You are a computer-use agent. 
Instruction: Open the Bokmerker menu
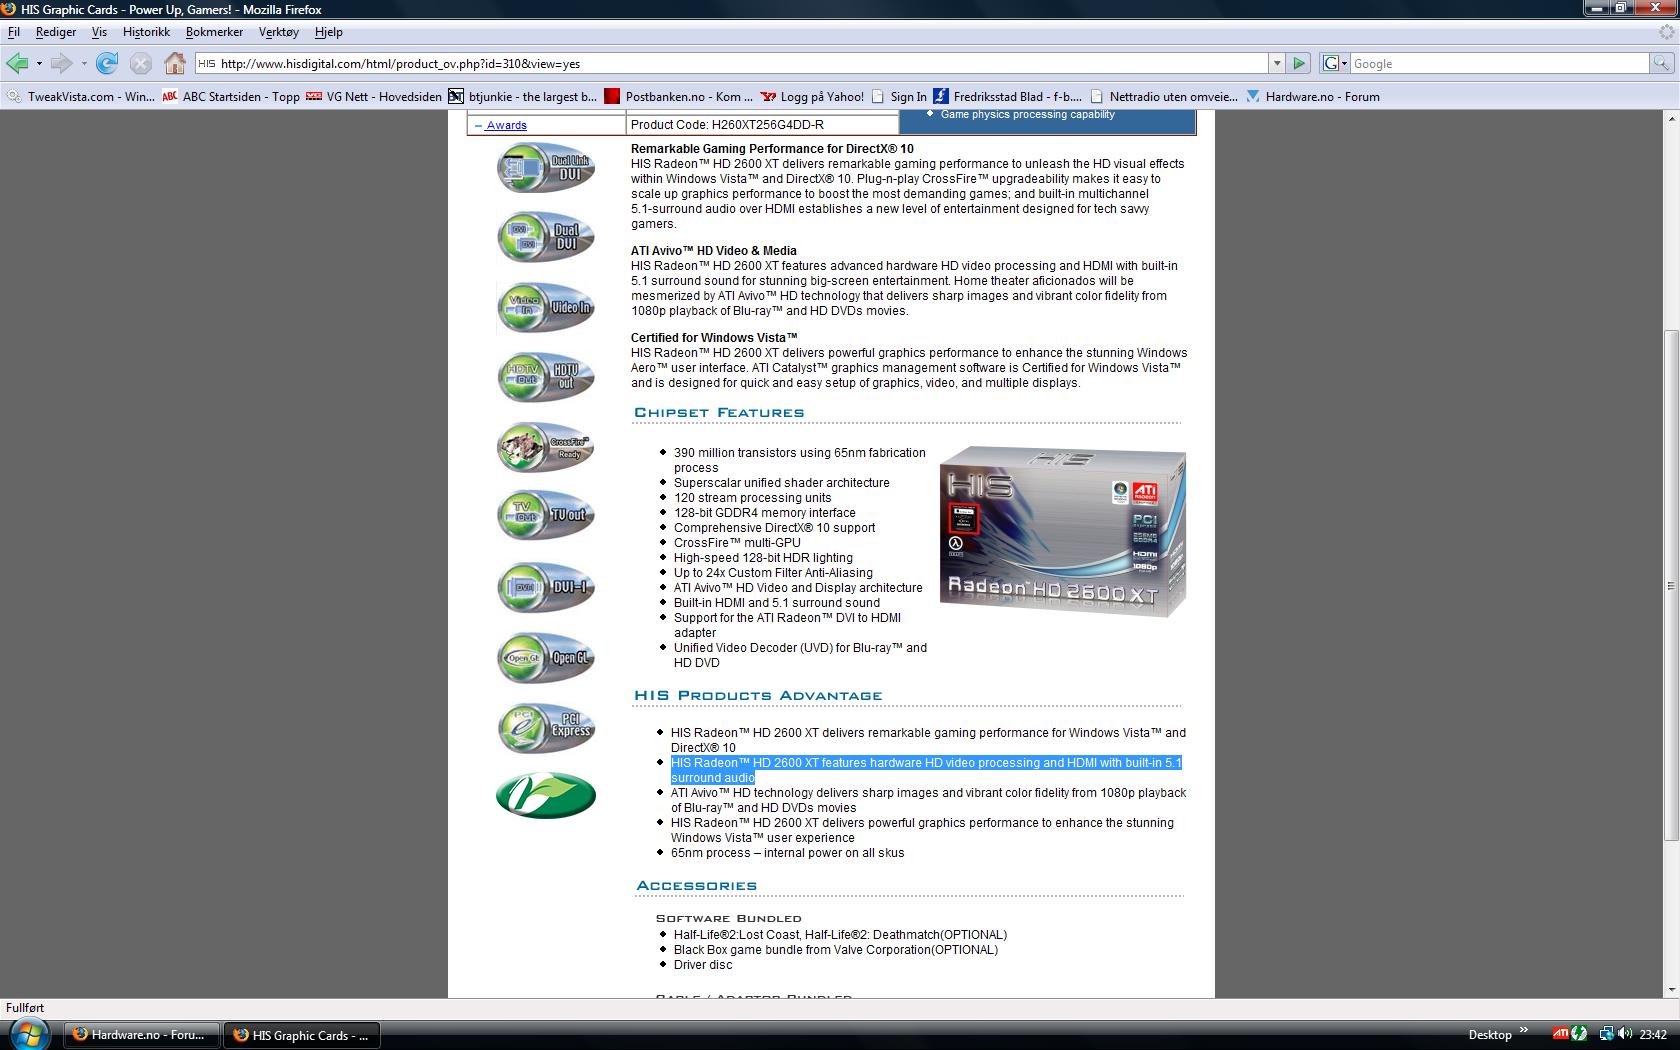[214, 32]
